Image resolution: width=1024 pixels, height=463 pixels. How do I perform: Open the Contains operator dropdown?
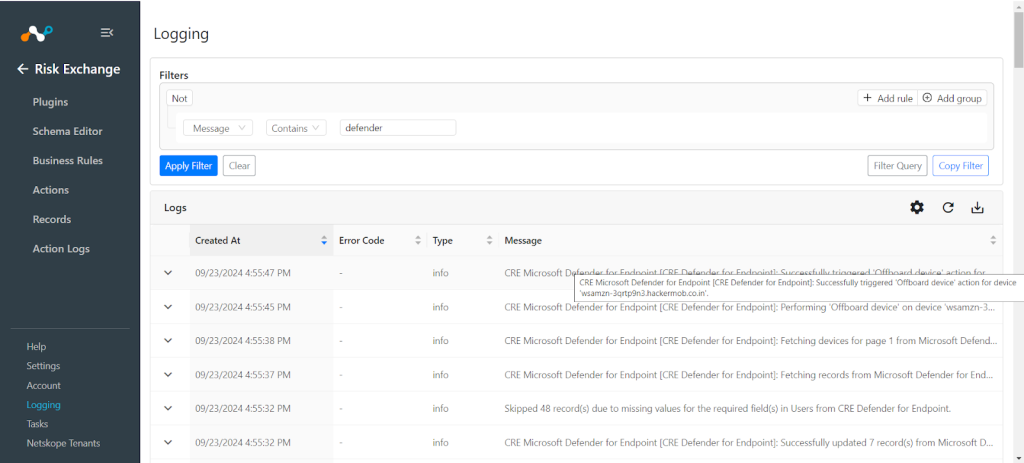tap(296, 128)
